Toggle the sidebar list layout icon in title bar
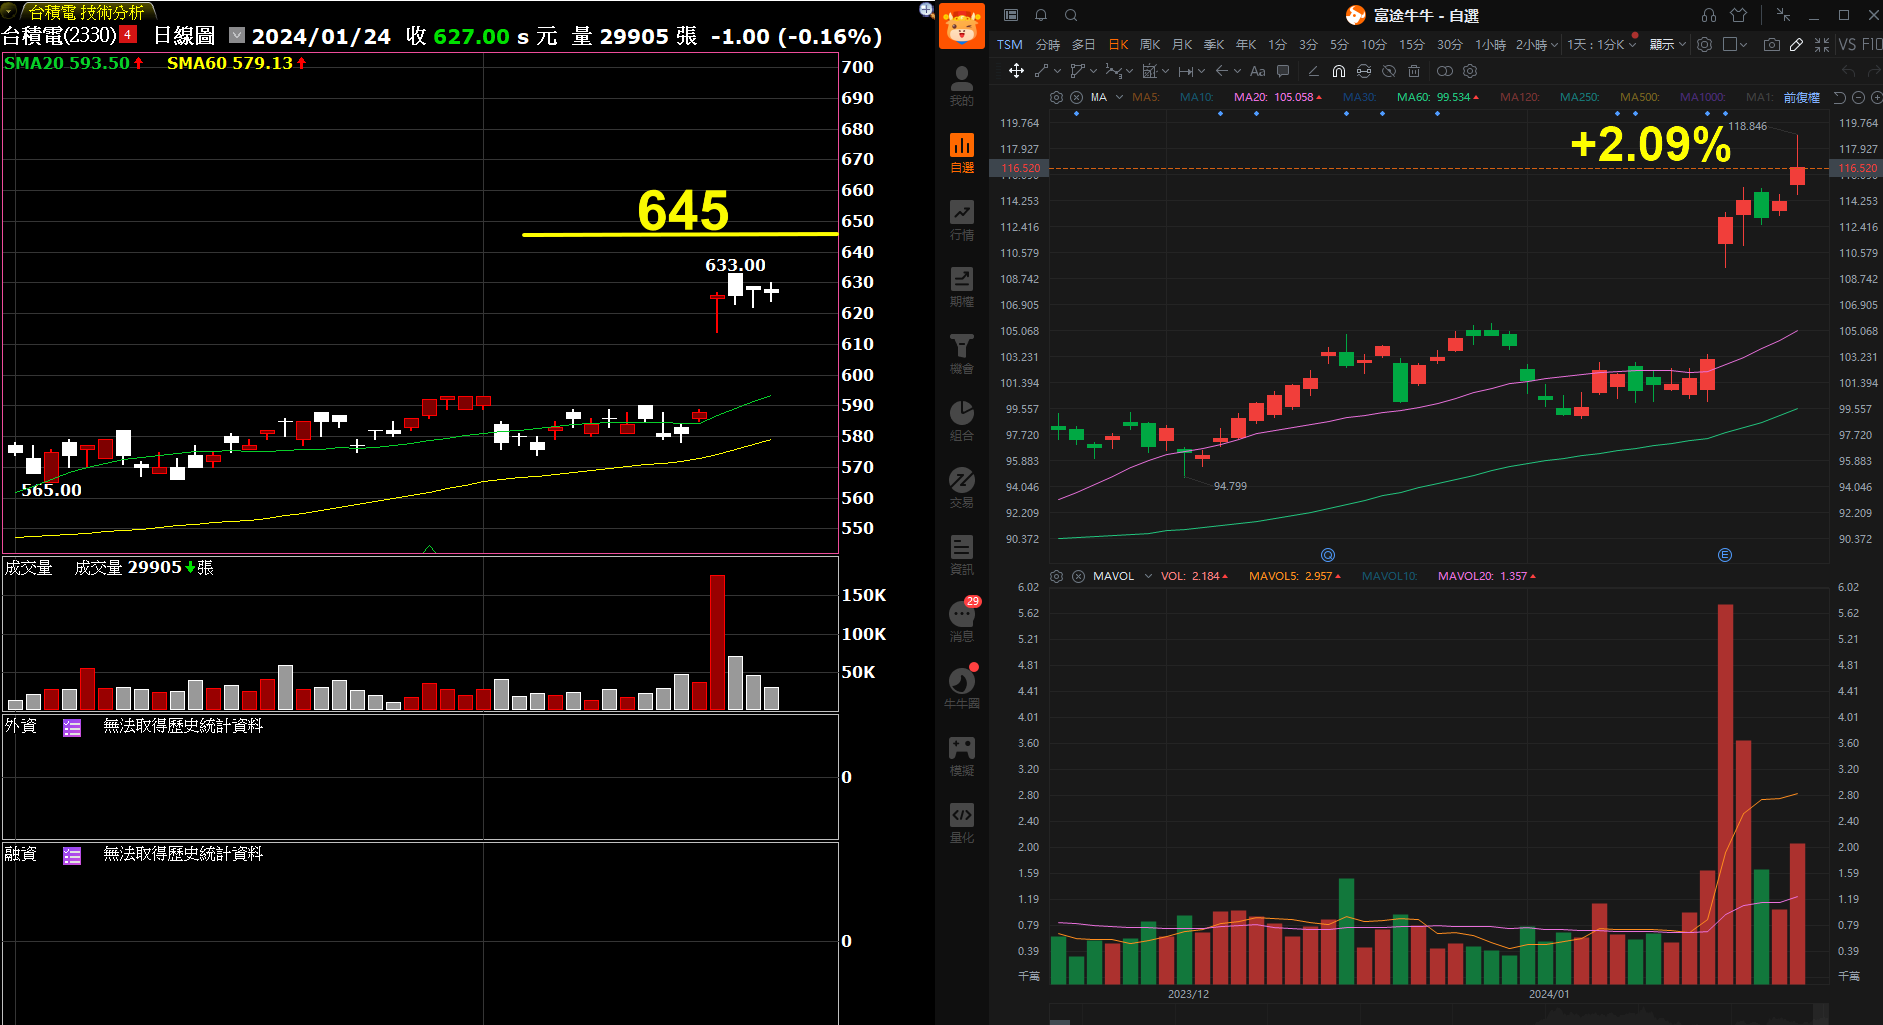The image size is (1883, 1025). click(1011, 15)
